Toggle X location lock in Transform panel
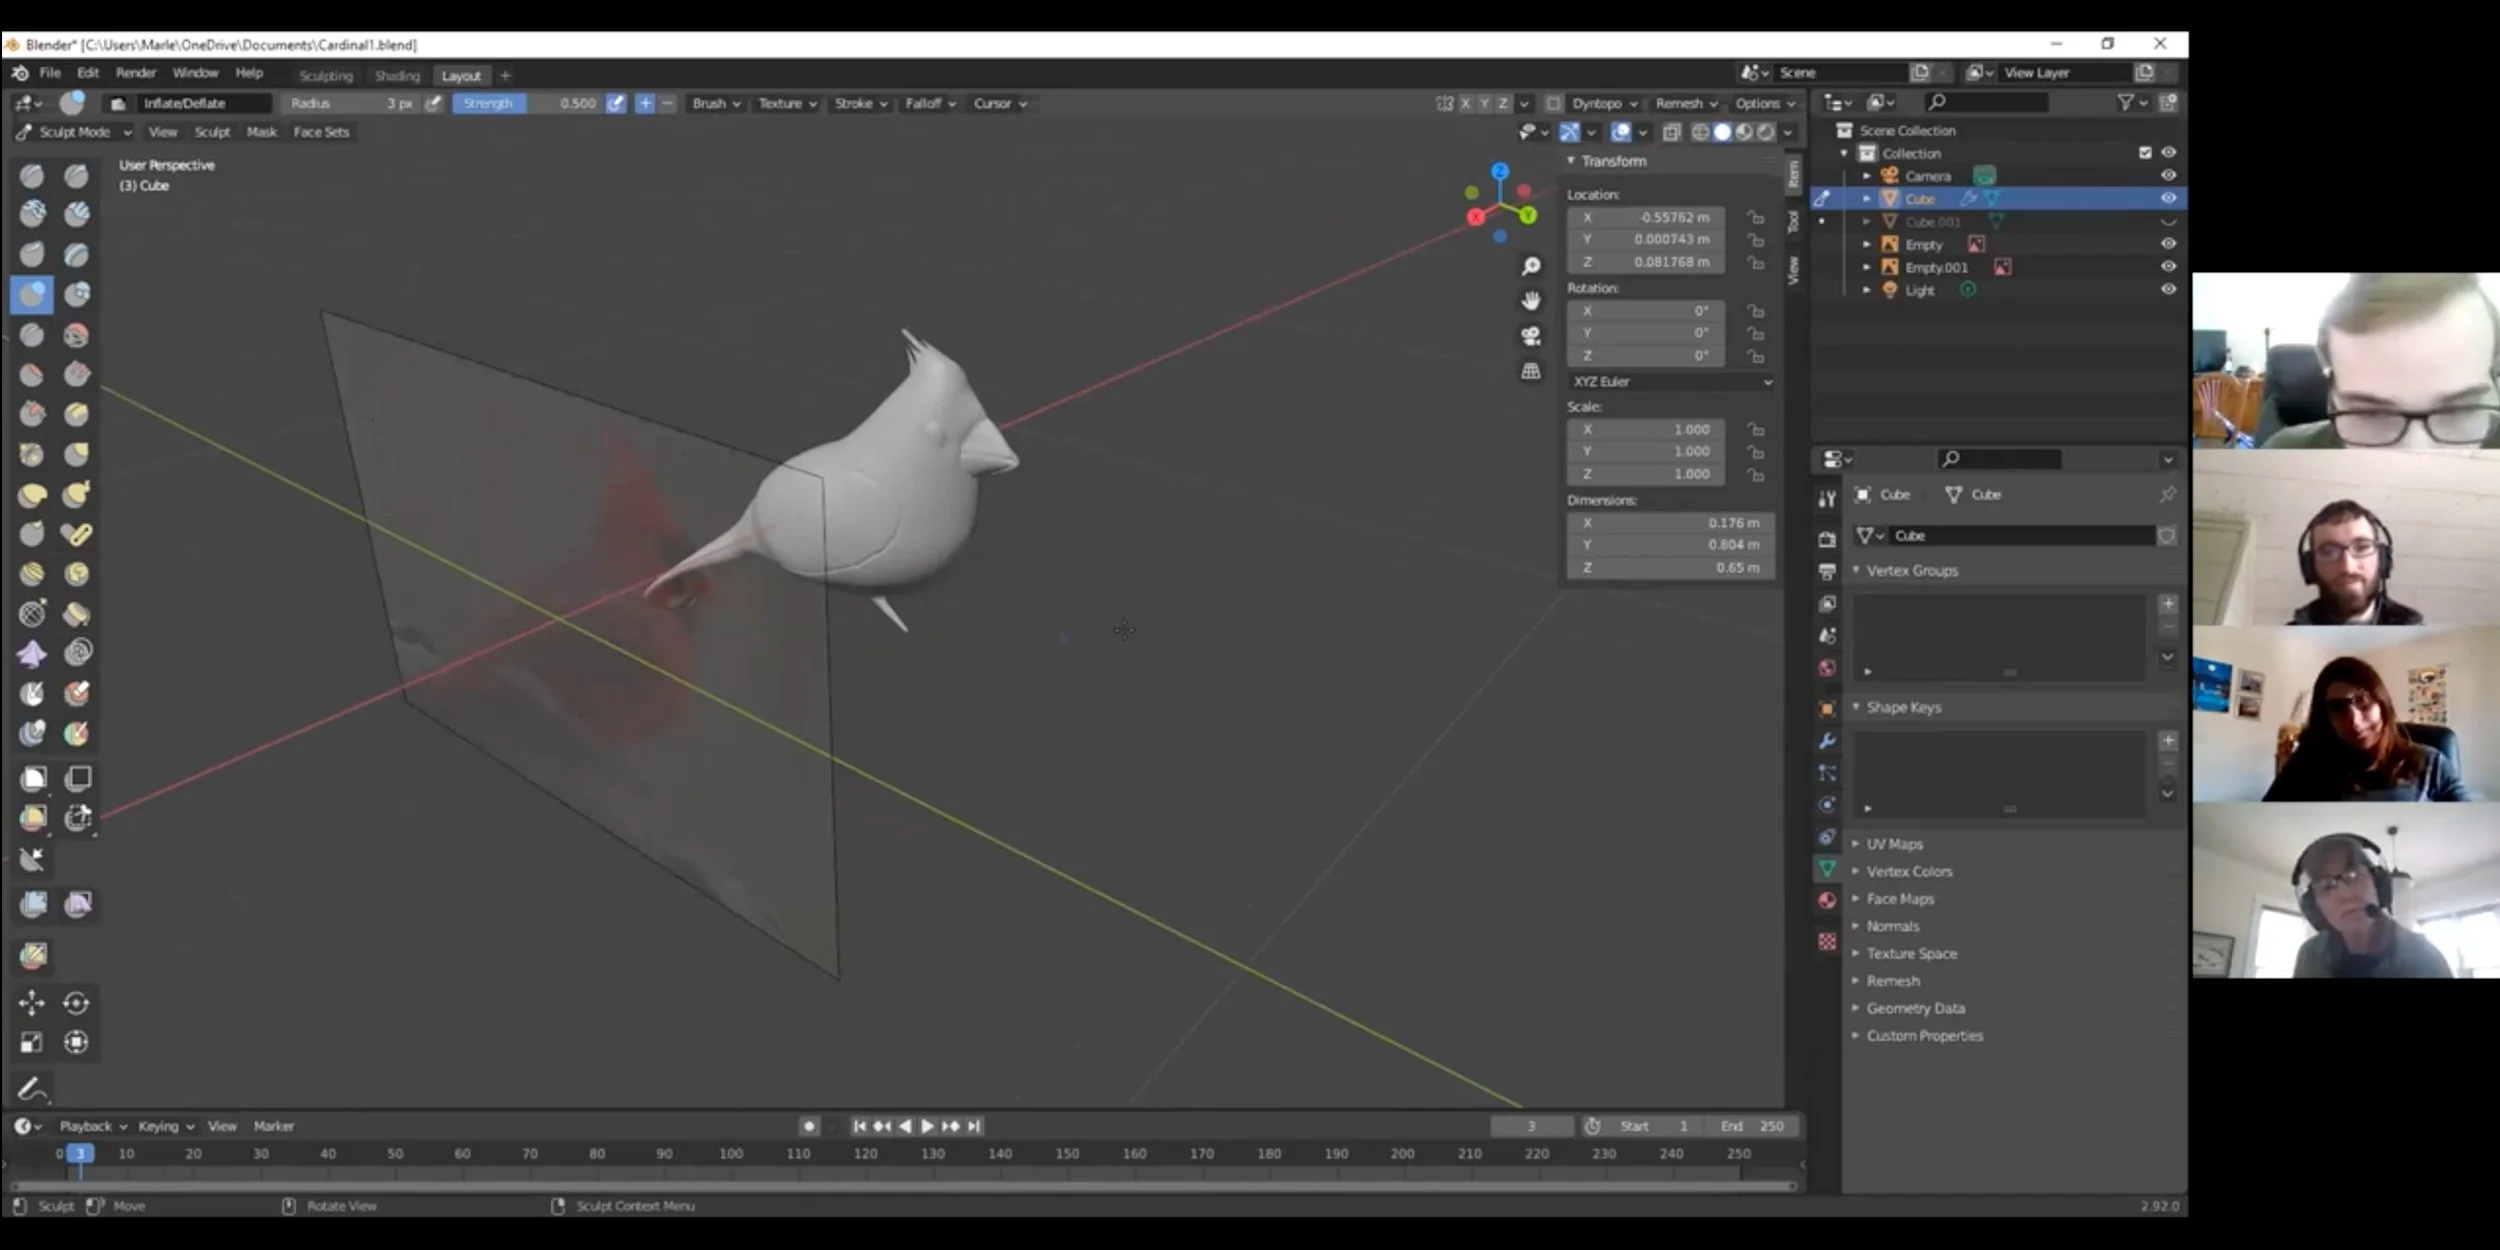2500x1250 pixels. pos(1756,217)
